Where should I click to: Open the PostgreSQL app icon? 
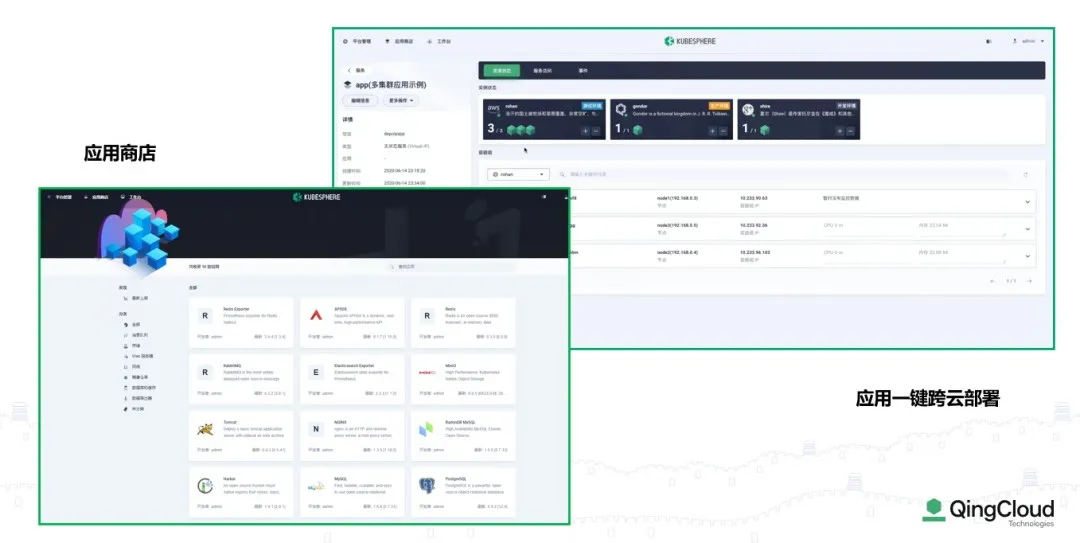(x=427, y=486)
